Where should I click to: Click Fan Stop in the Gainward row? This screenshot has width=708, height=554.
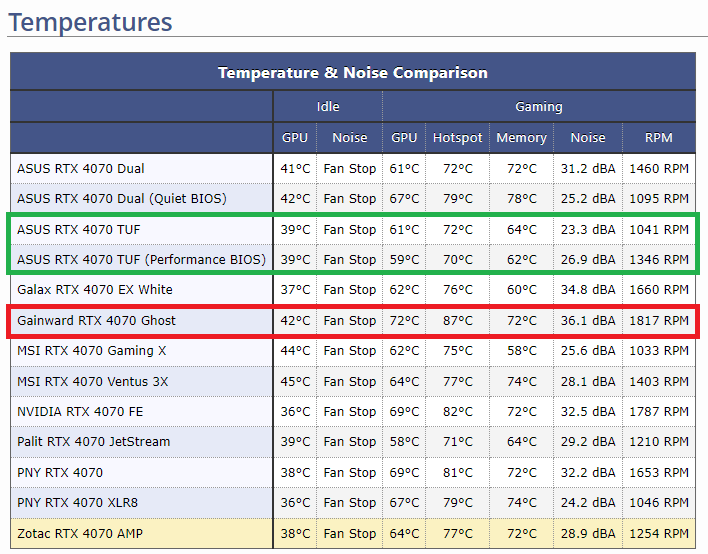coord(350,321)
